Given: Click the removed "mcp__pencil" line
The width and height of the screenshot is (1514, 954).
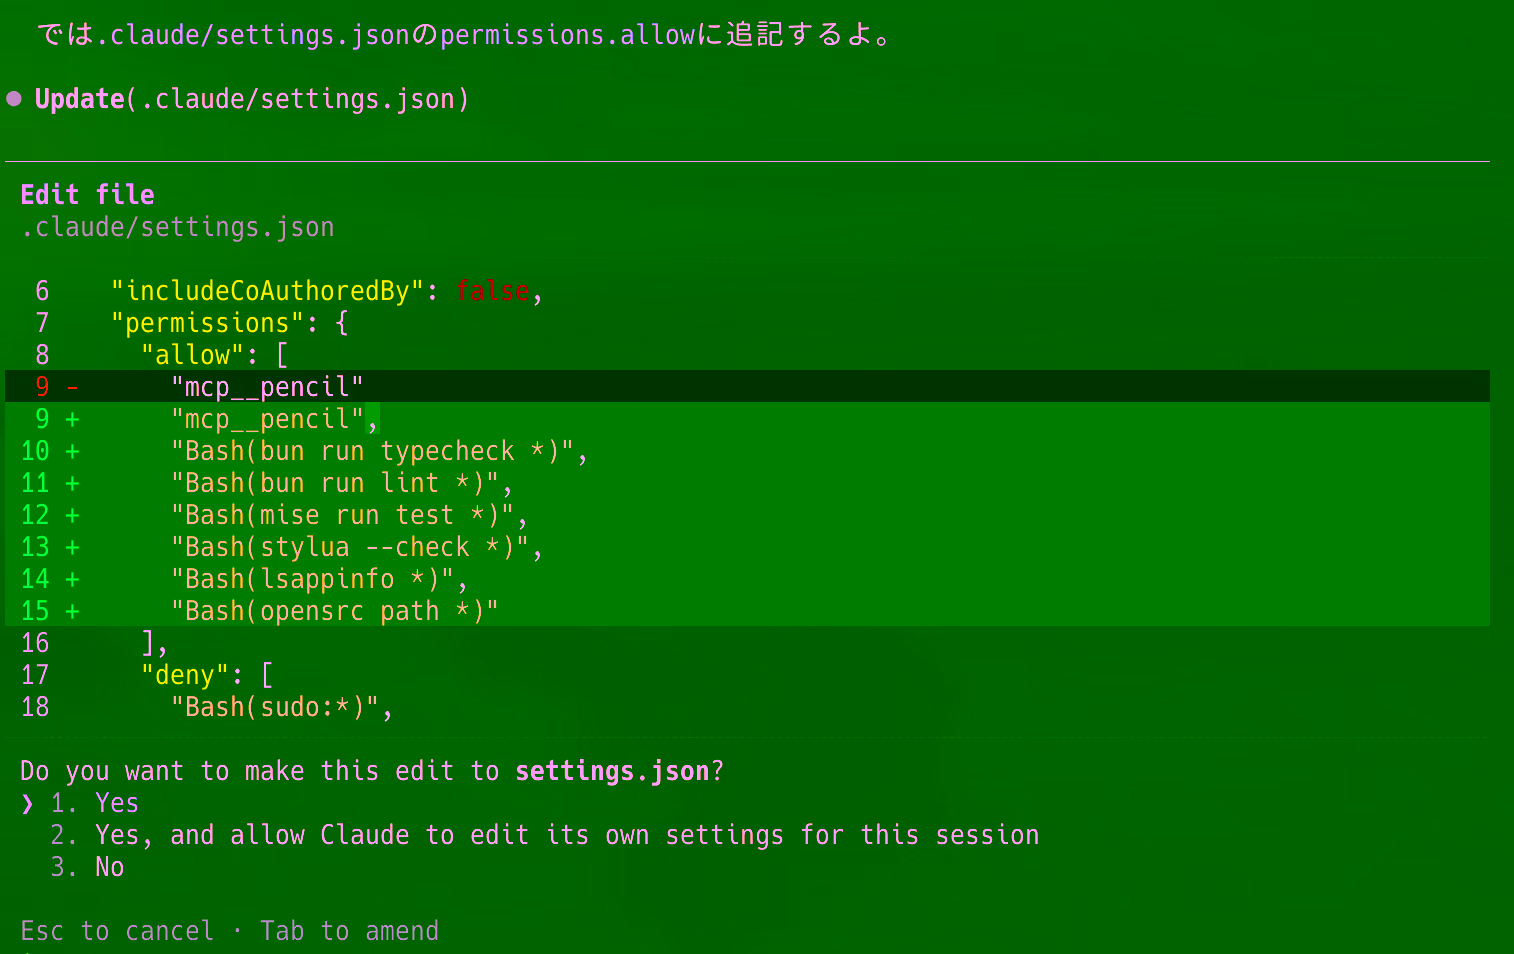Looking at the screenshot, I should (x=747, y=386).
